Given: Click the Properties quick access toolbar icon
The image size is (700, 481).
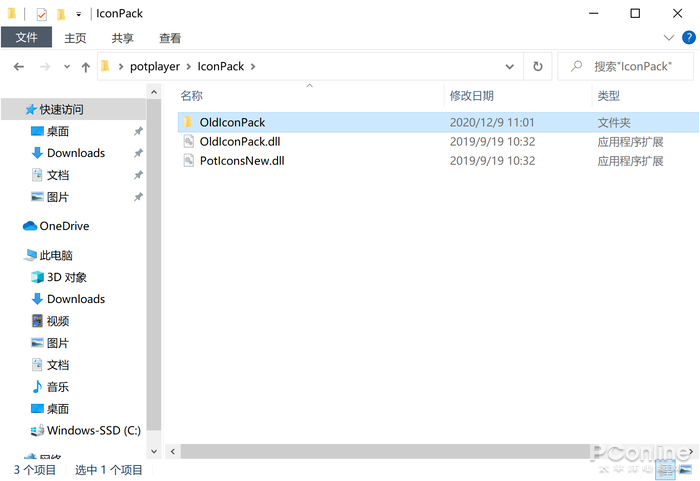Looking at the screenshot, I should pyautogui.click(x=41, y=14).
